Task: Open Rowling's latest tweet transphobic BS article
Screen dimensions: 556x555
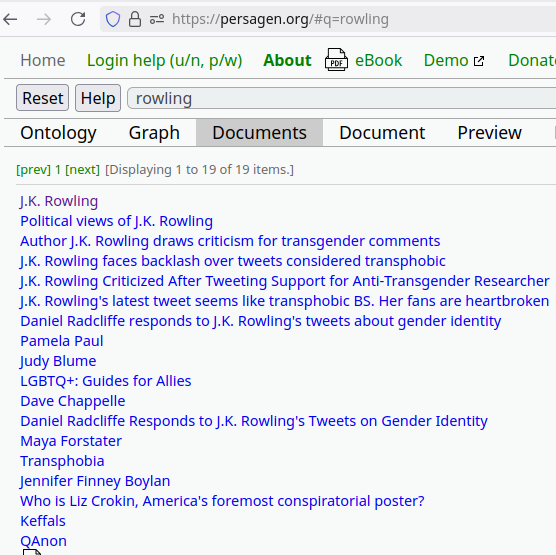Action: (285, 301)
